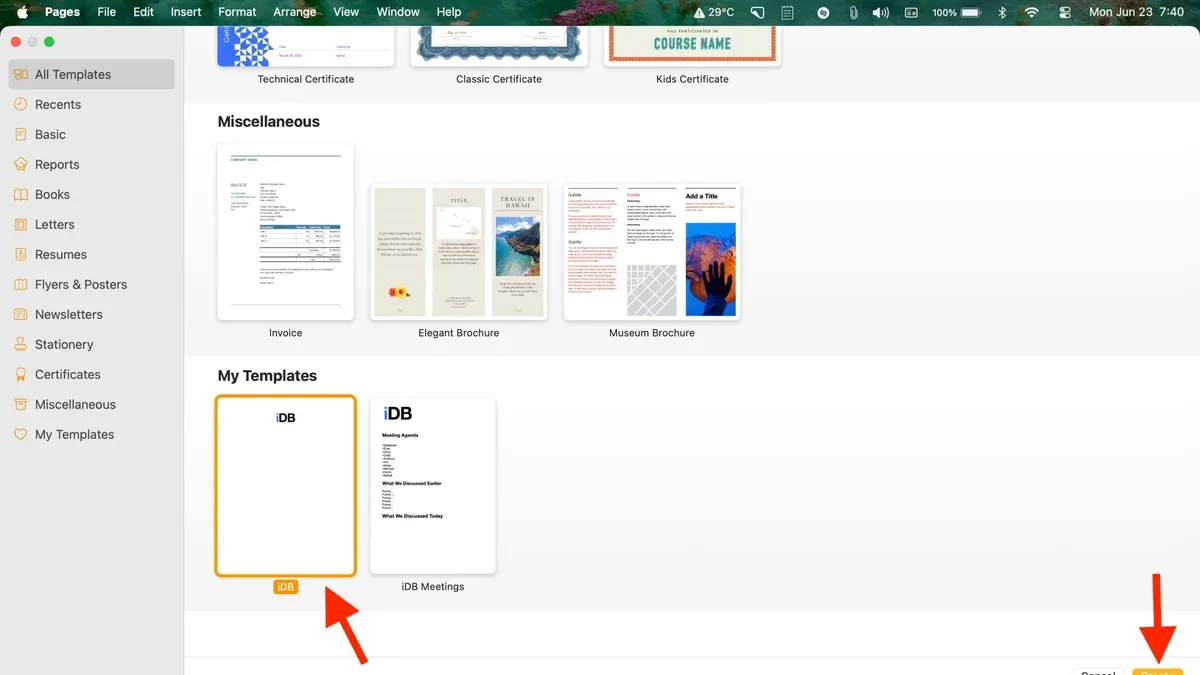Open the Apple menu
The image size is (1200, 675).
click(x=22, y=12)
